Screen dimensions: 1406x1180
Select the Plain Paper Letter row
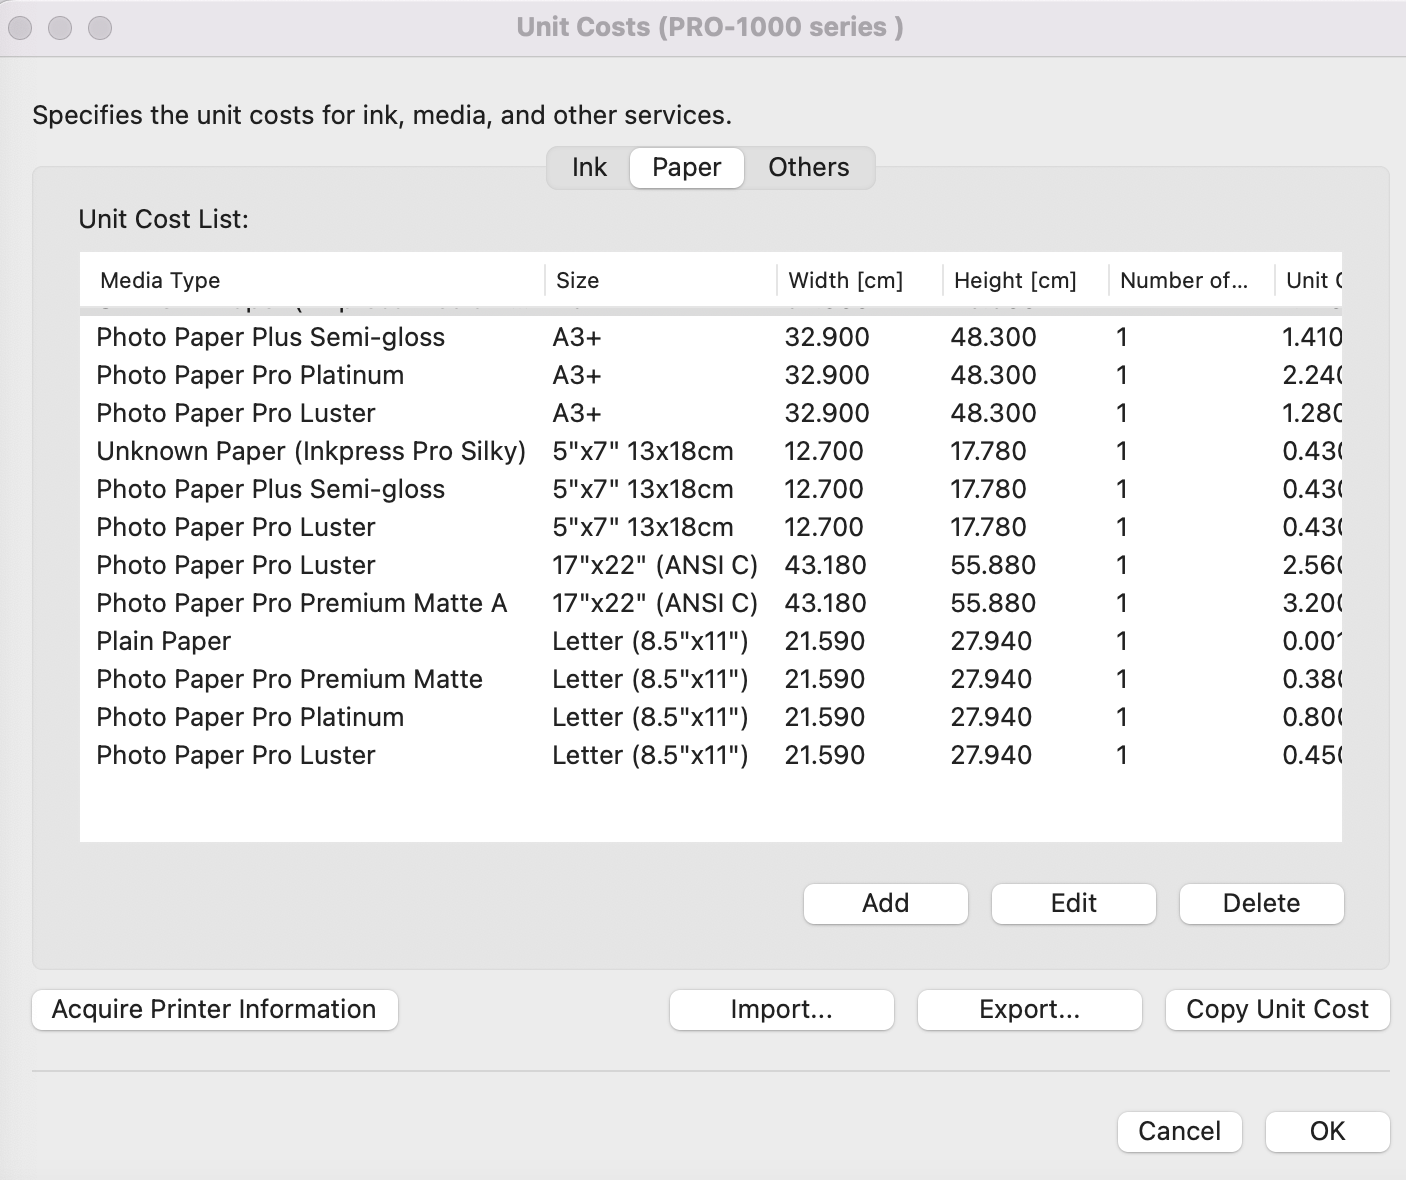tap(400, 641)
